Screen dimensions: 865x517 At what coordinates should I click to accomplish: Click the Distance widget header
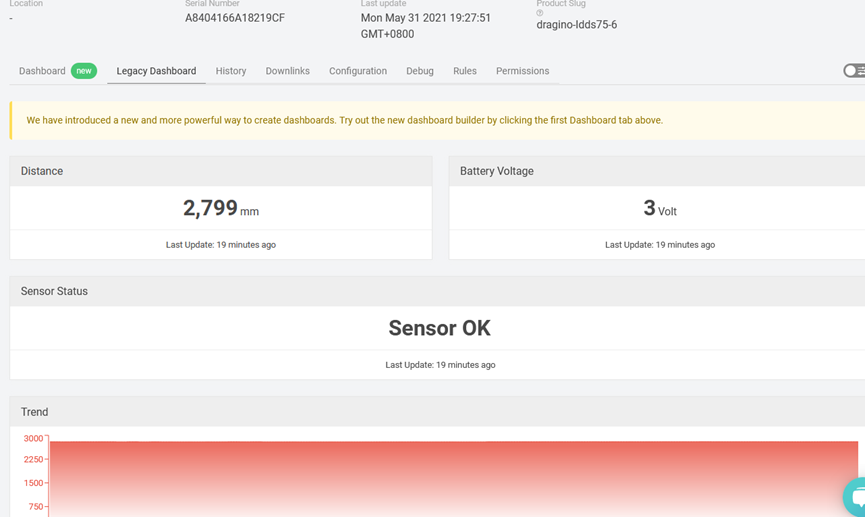point(221,171)
